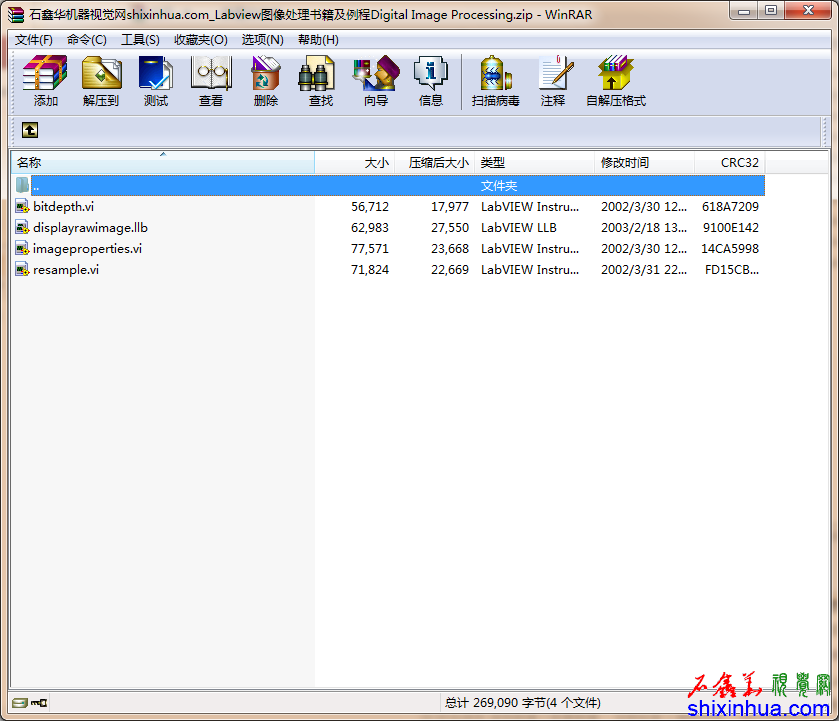Viewport: 839px width, 721px height.
Task: Open the 查找 (Find) binoculars icon
Action: click(320, 80)
